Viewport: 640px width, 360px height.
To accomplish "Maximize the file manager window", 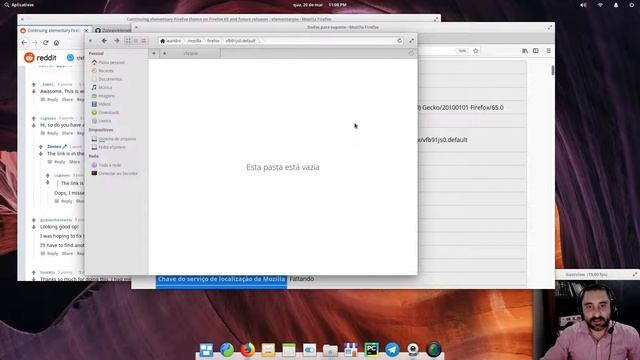I will (411, 41).
